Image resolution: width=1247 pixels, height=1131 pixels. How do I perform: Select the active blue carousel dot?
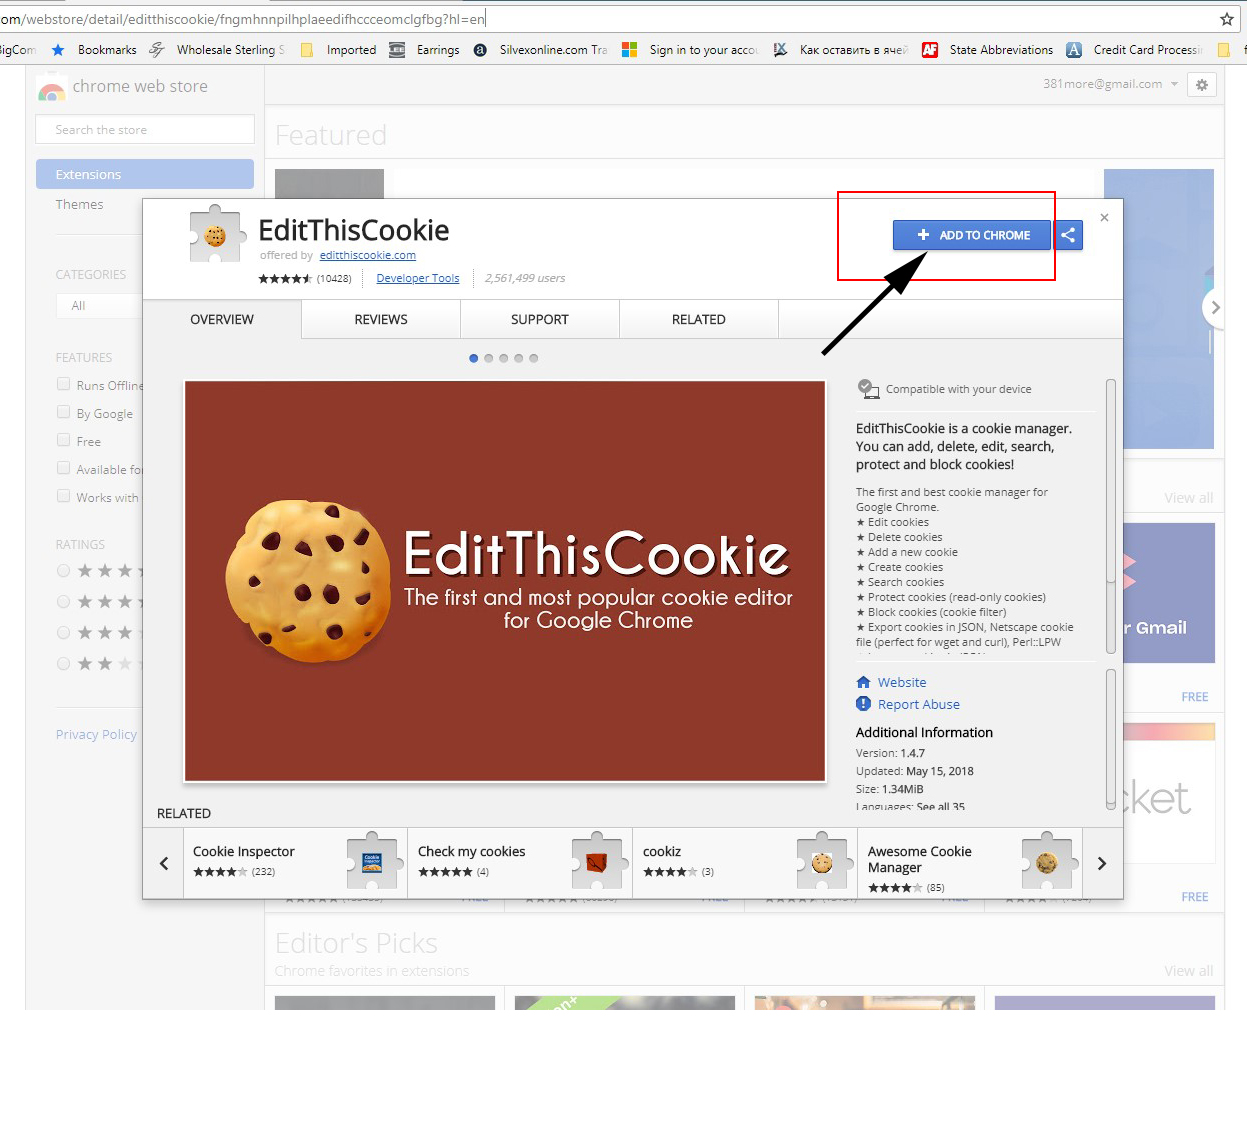coord(473,358)
